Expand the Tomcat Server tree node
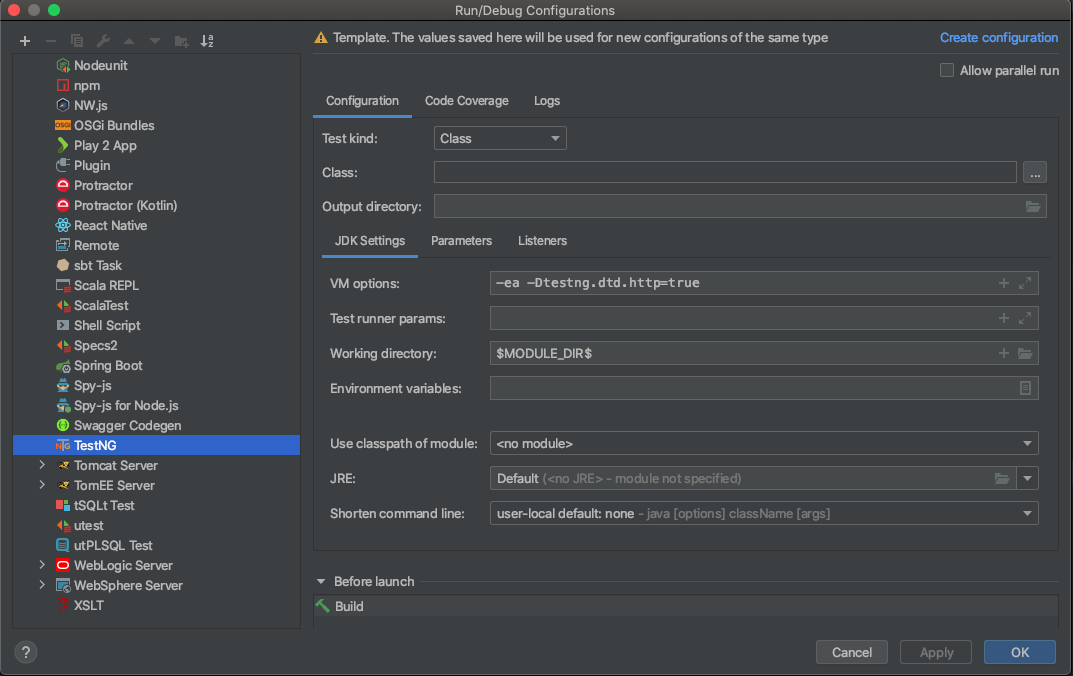The image size is (1073, 676). coord(41,465)
